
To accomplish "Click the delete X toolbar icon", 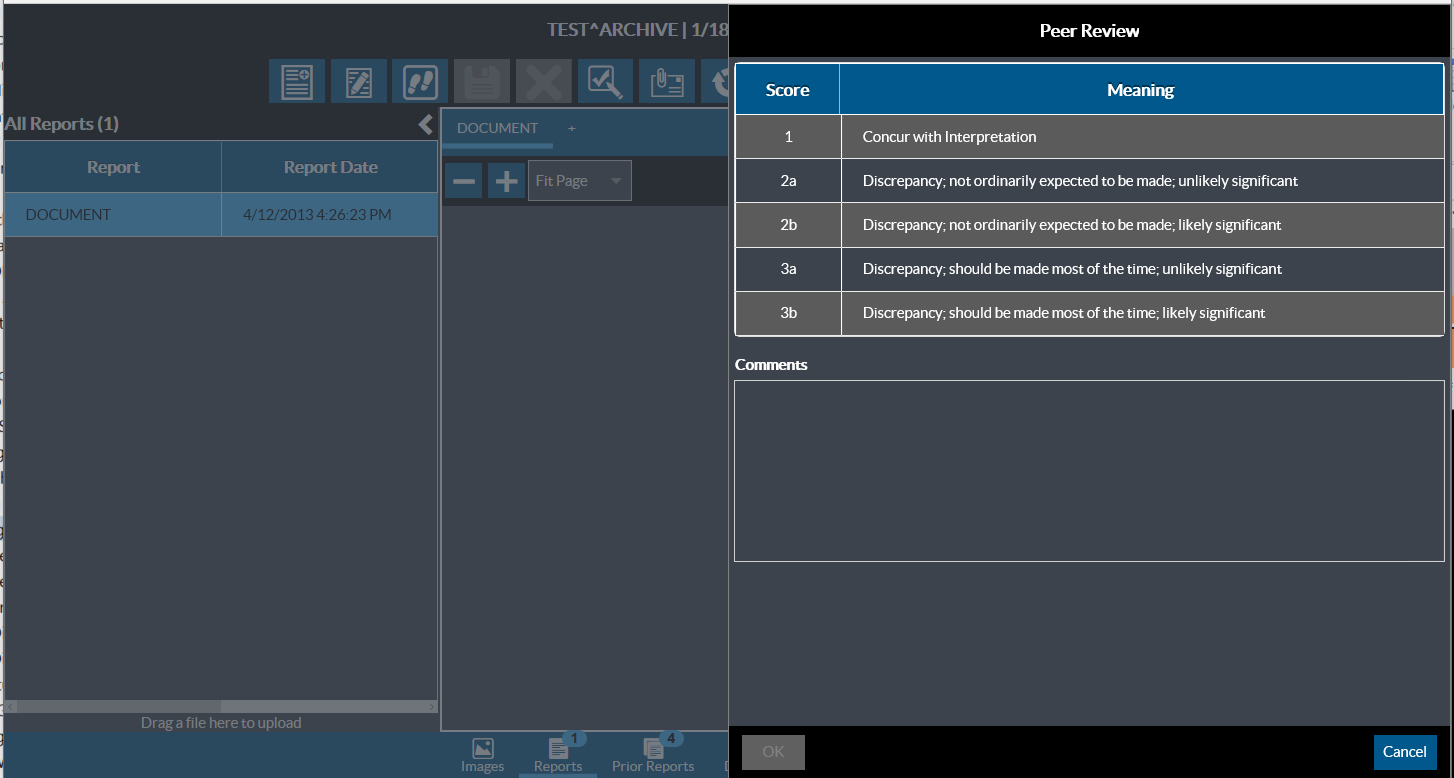I will pos(544,81).
